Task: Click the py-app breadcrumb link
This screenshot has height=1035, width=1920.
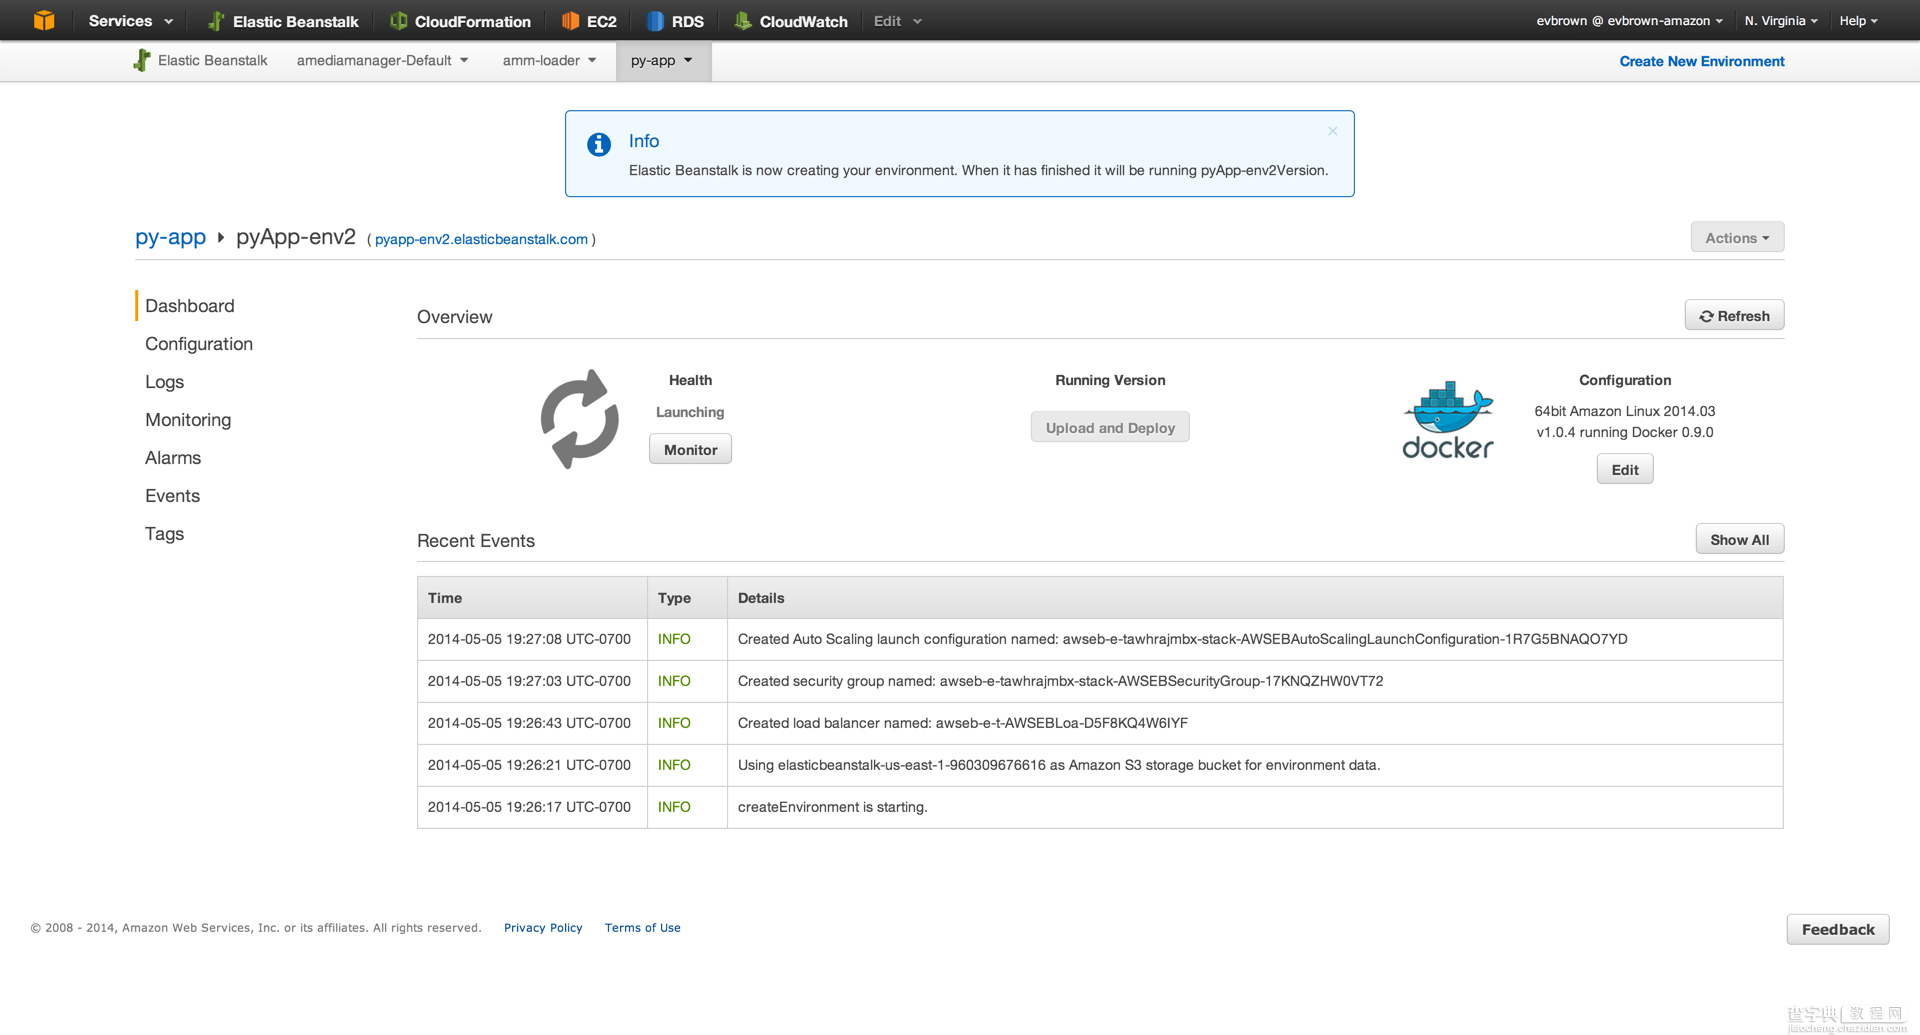Action: click(170, 237)
